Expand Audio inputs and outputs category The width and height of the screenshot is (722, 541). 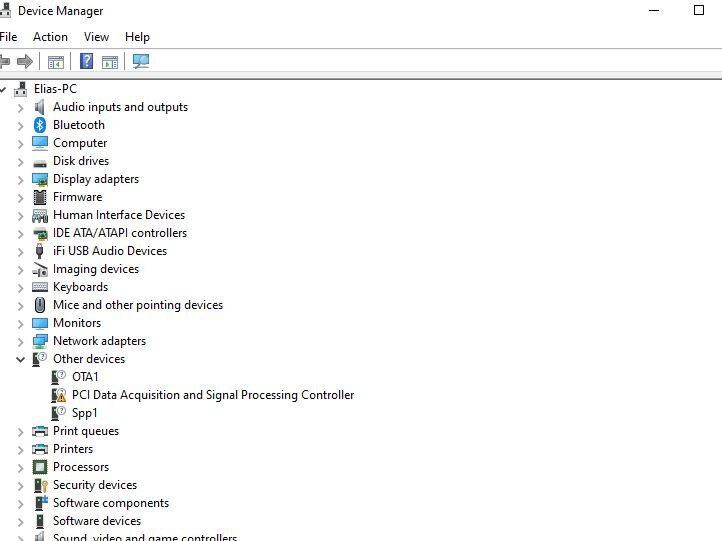[x=20, y=108]
